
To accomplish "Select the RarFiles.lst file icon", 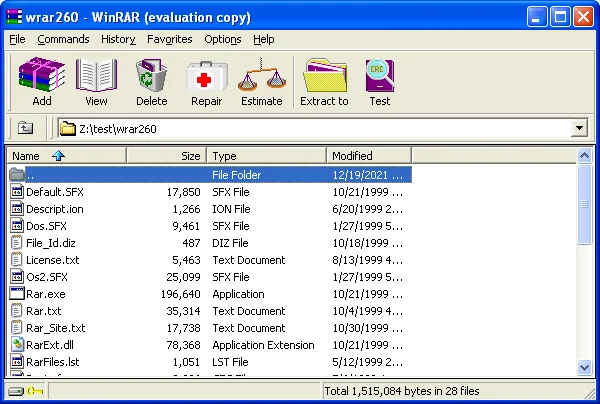I will pyautogui.click(x=17, y=362).
